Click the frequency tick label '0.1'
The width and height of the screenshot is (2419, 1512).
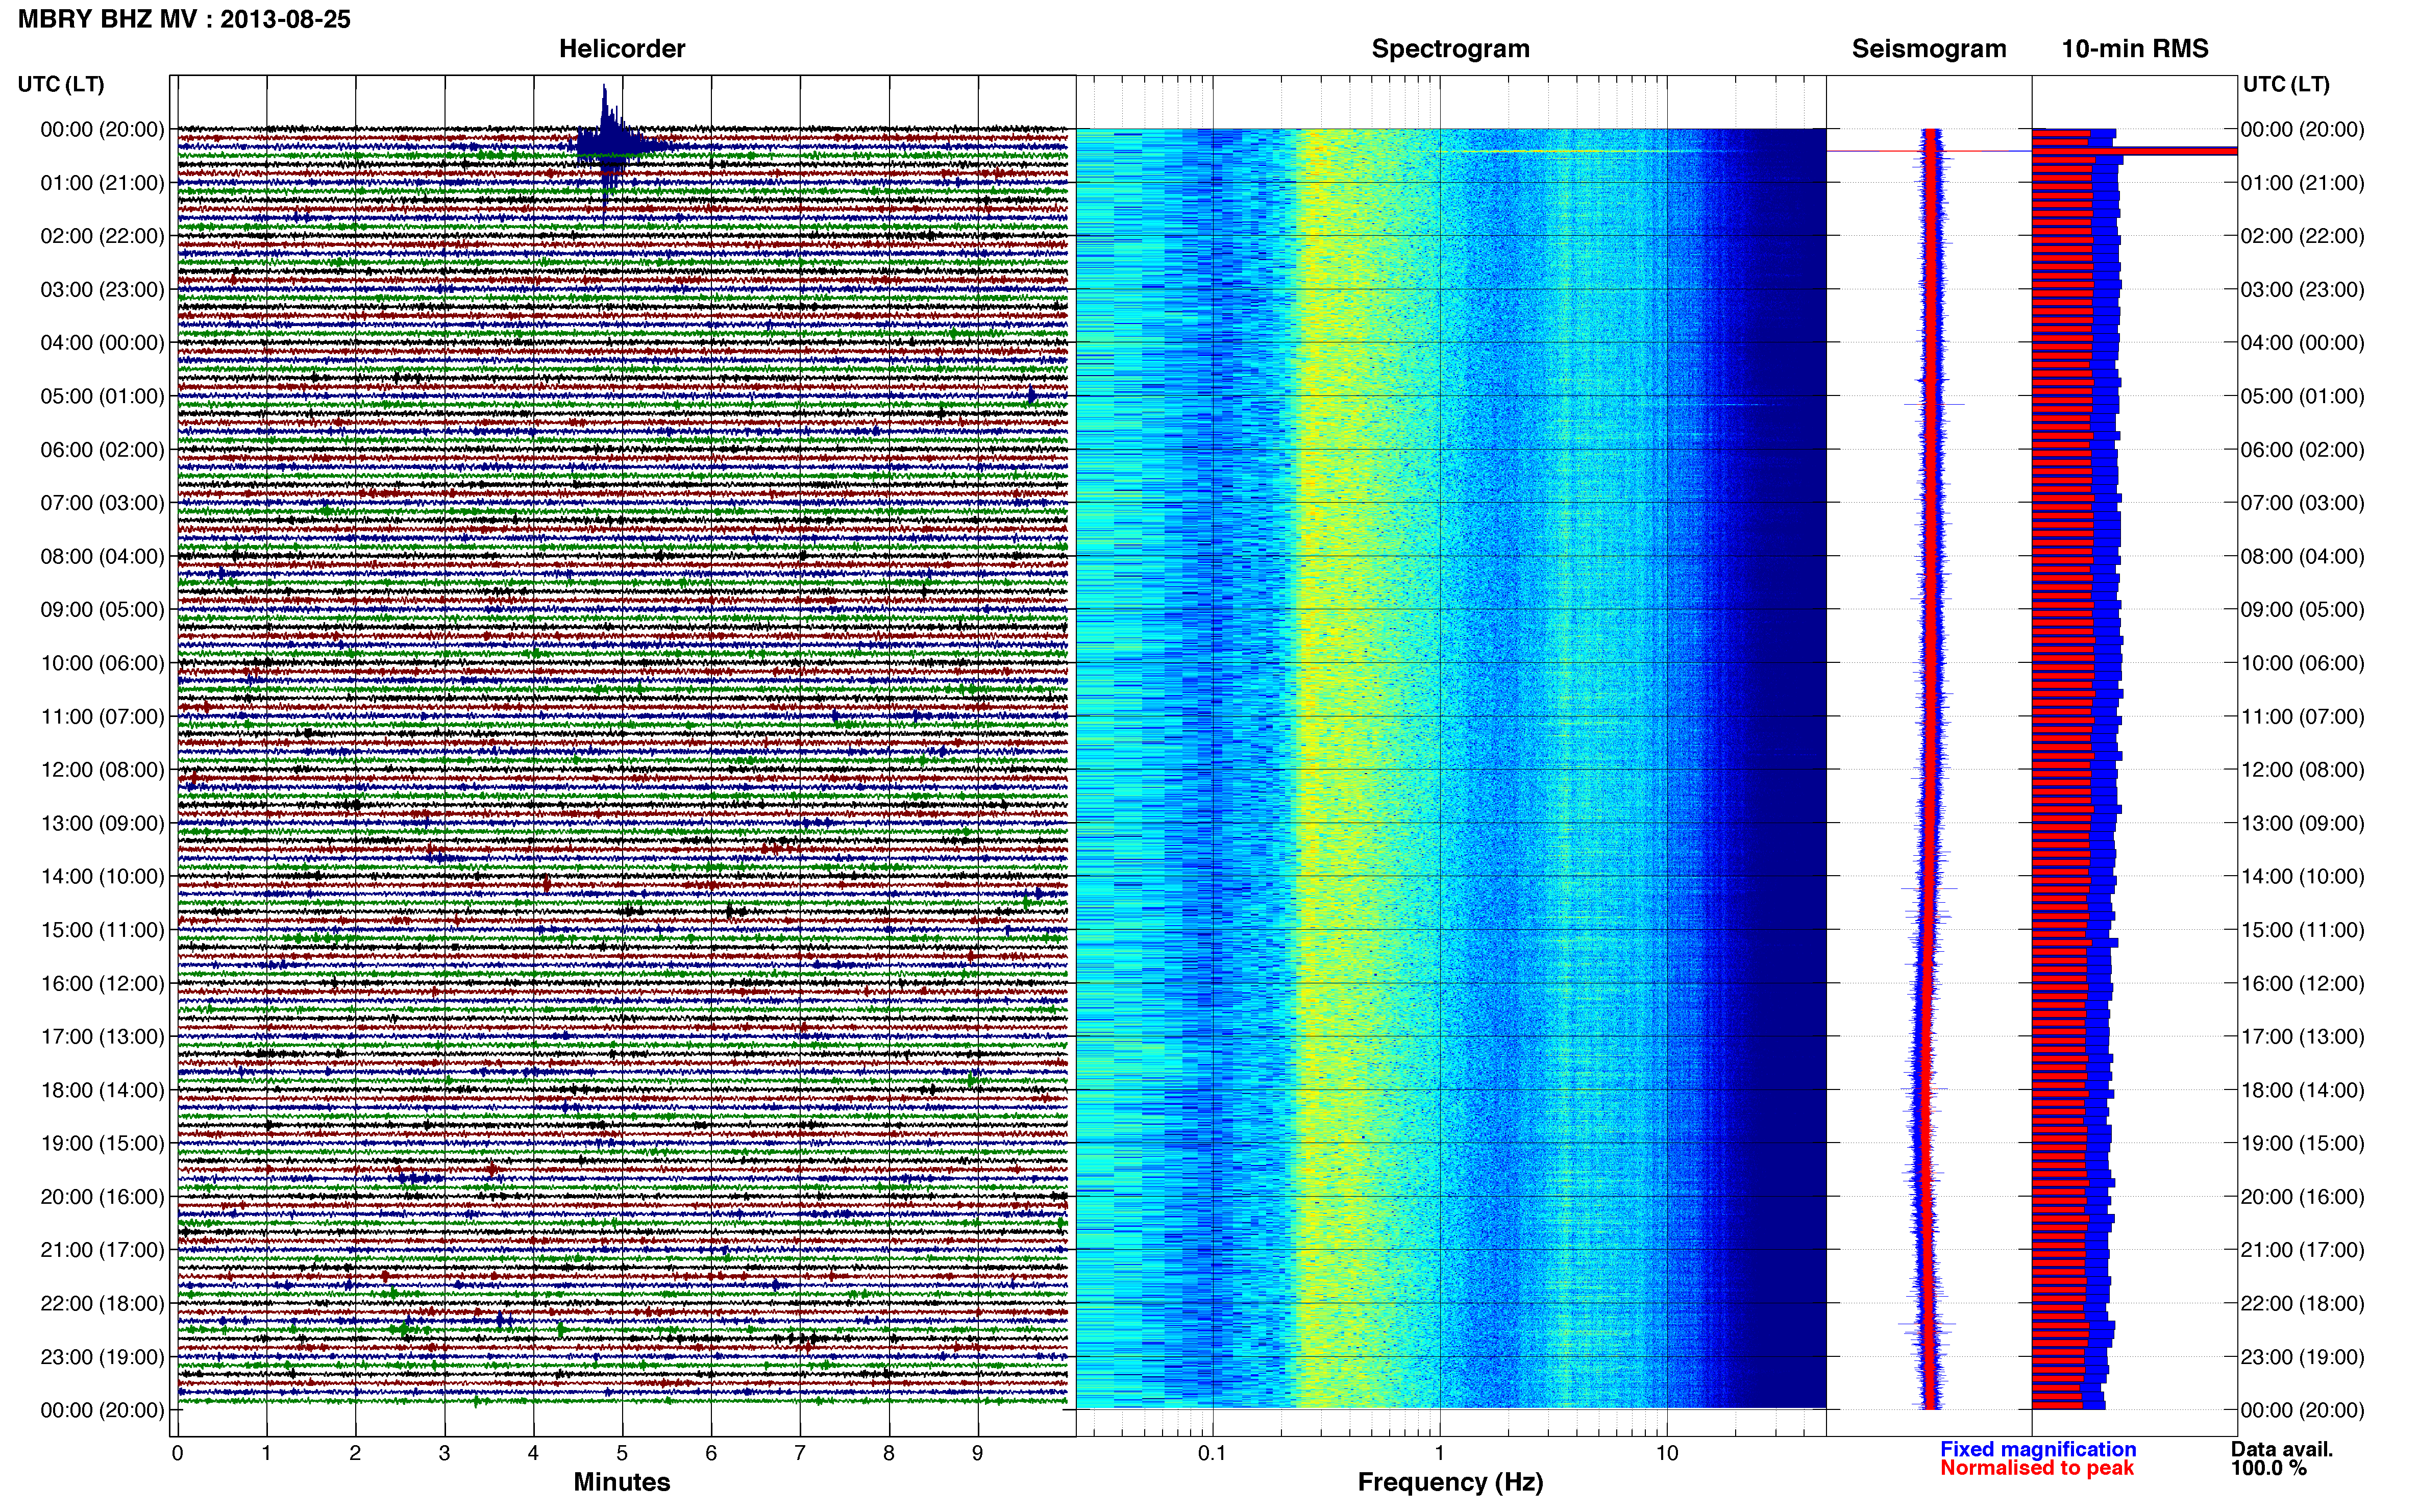1212,1453
